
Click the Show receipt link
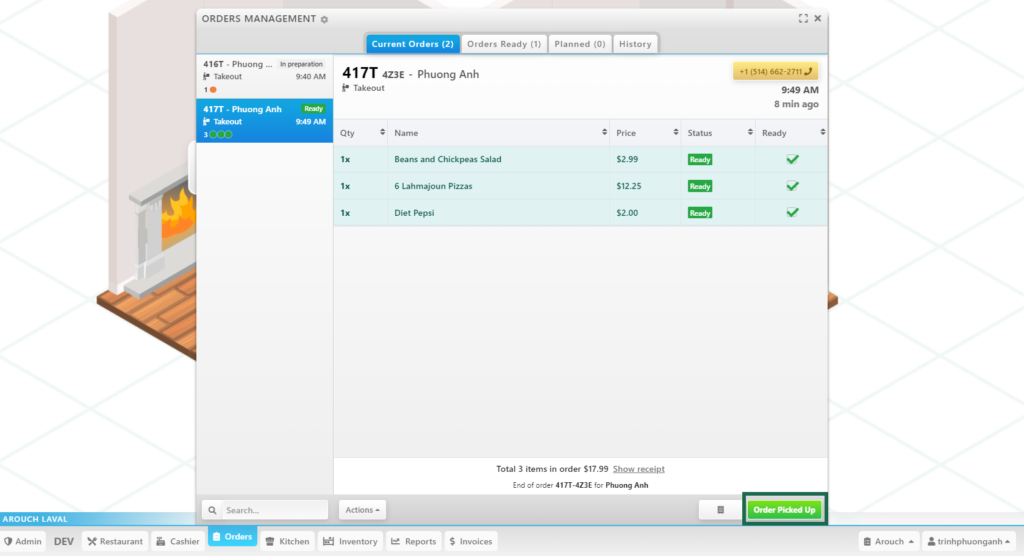pos(638,469)
